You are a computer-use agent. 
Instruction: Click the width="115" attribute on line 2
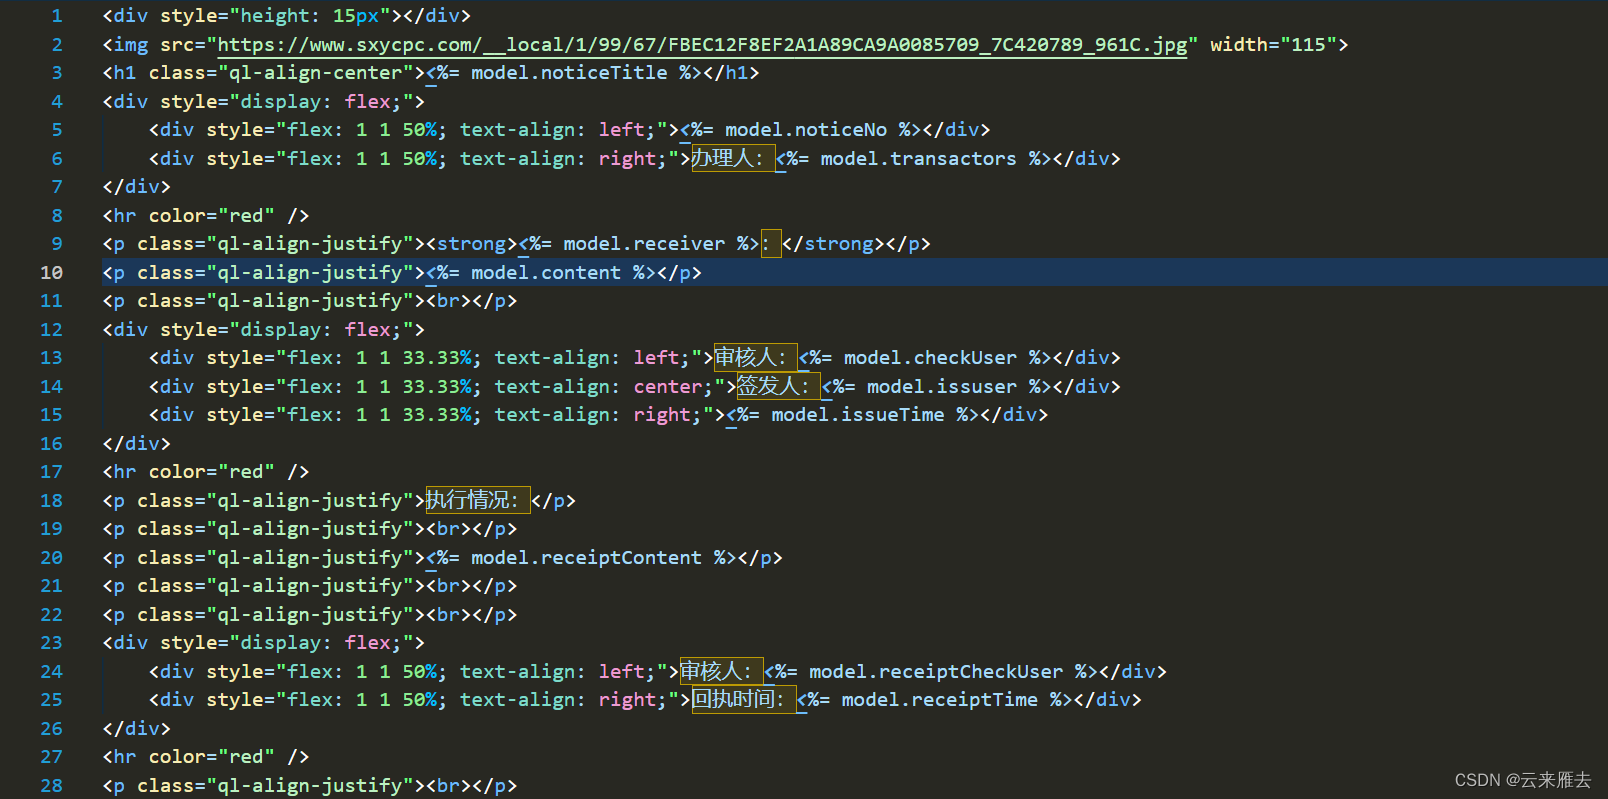(x=1273, y=44)
